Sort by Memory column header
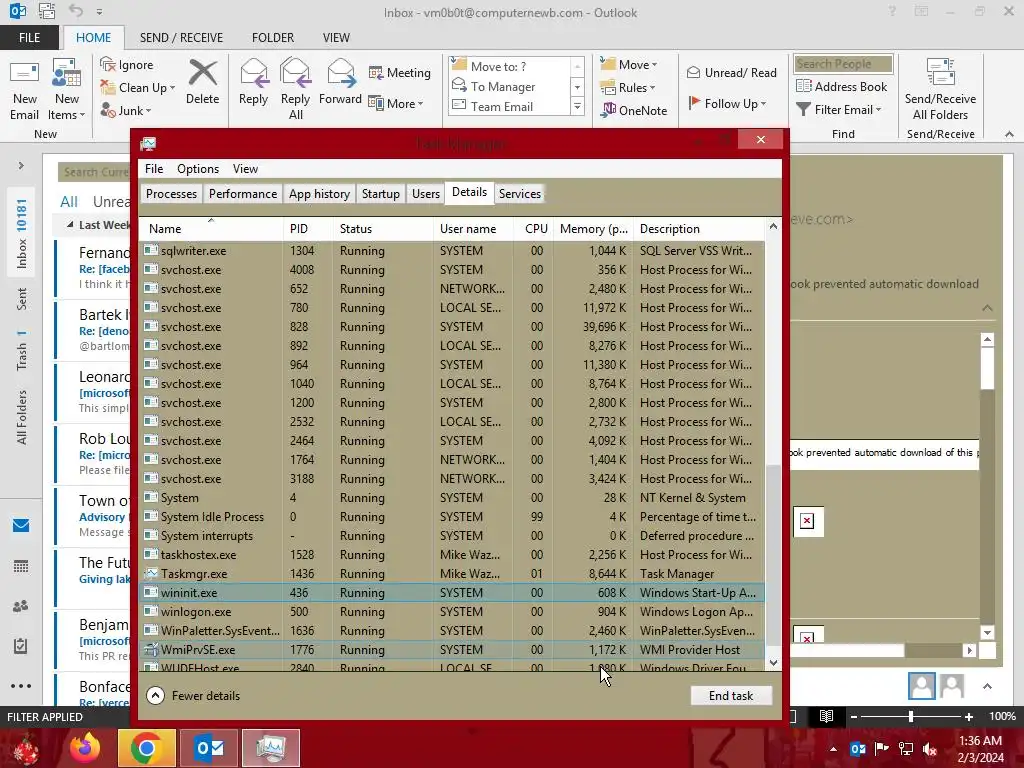1024x768 pixels. [593, 229]
